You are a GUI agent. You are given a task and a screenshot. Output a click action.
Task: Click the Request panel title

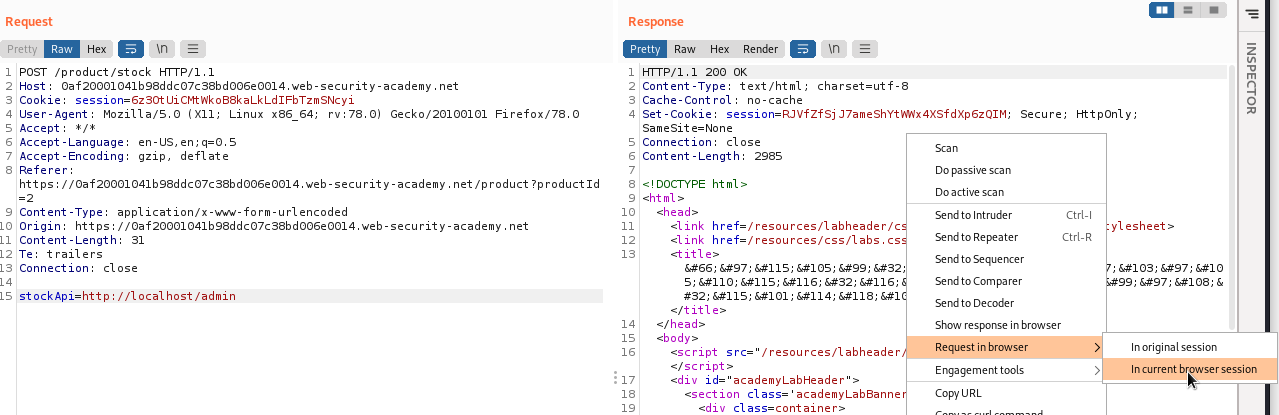pyautogui.click(x=29, y=21)
